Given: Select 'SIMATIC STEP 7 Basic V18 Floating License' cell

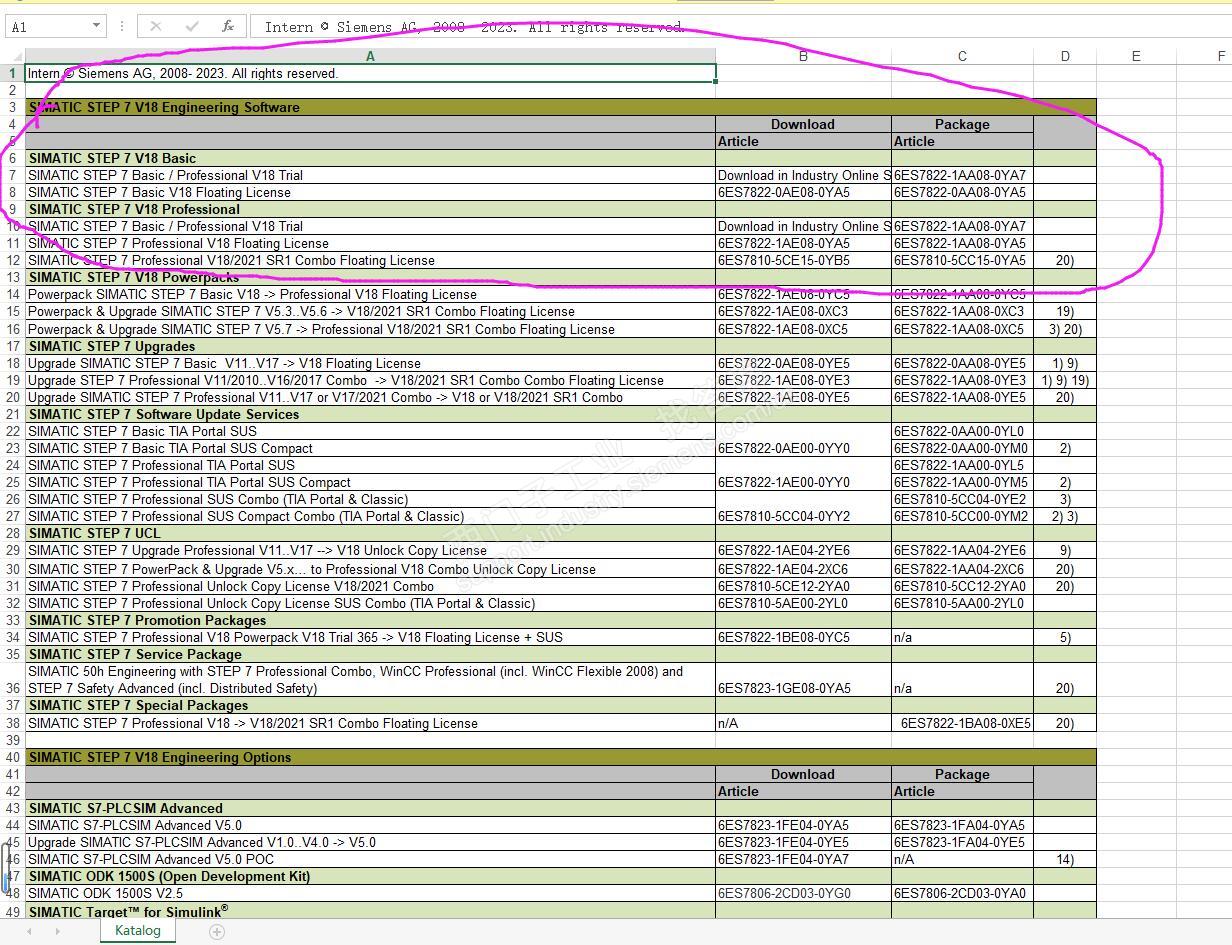Looking at the screenshot, I should tap(370, 192).
